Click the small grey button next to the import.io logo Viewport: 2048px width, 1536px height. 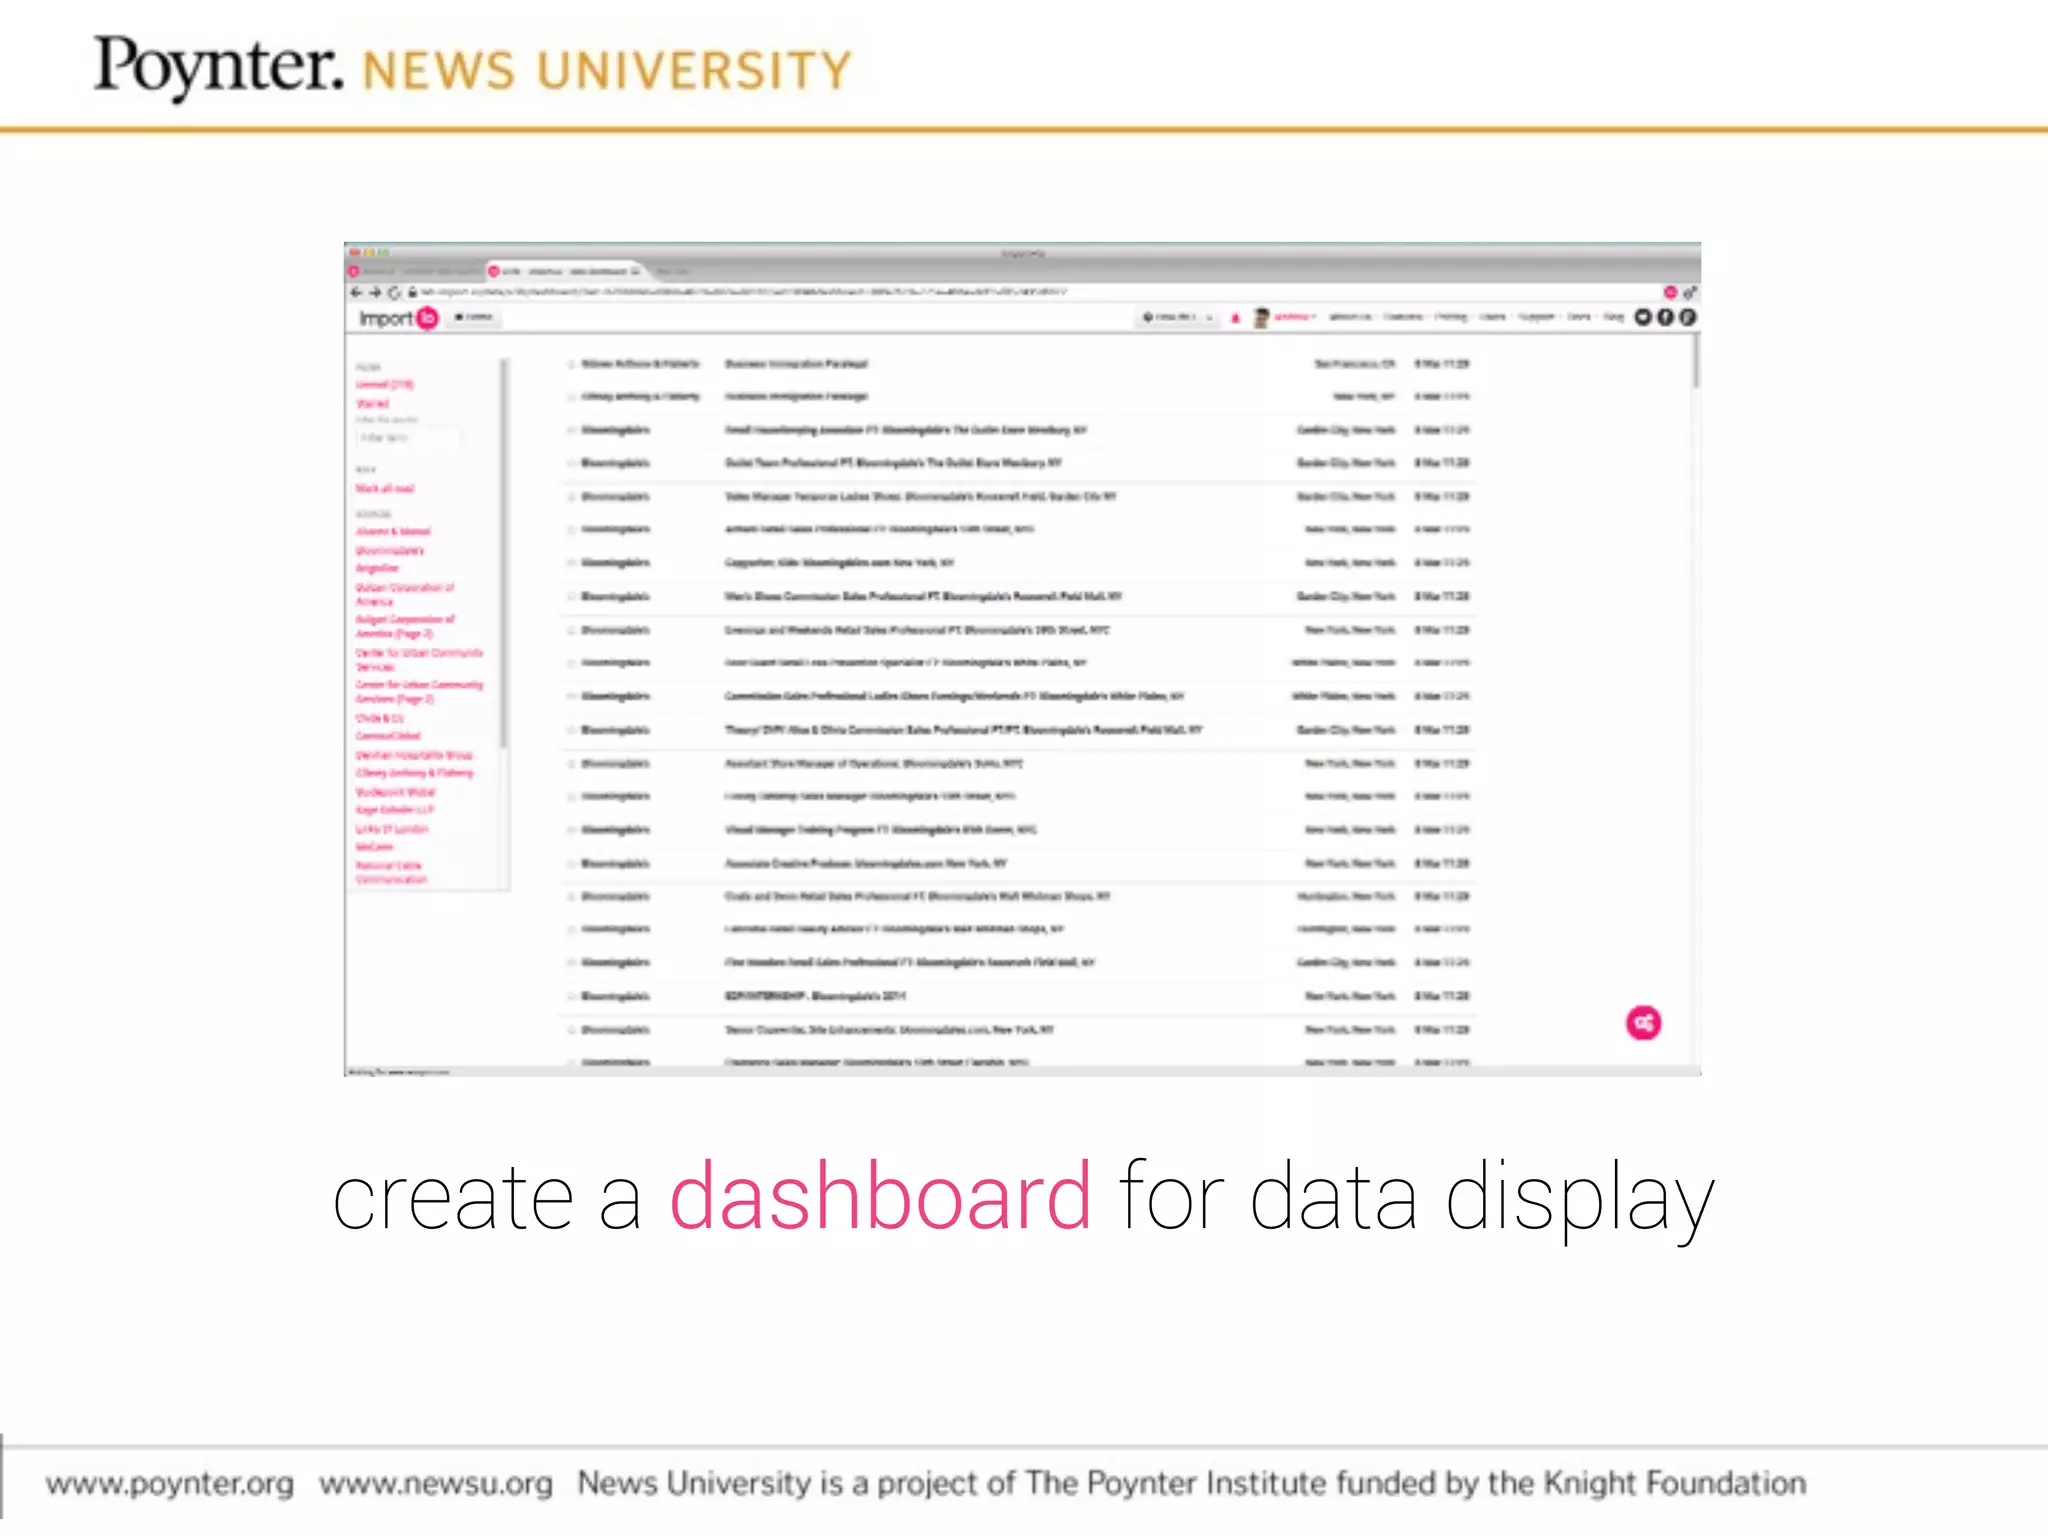pyautogui.click(x=474, y=317)
